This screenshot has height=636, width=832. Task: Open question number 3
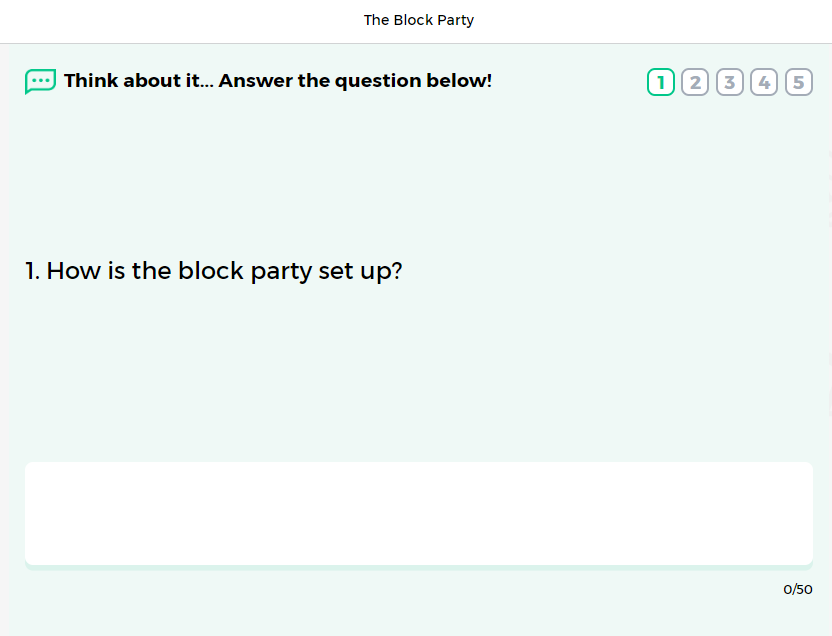point(730,82)
